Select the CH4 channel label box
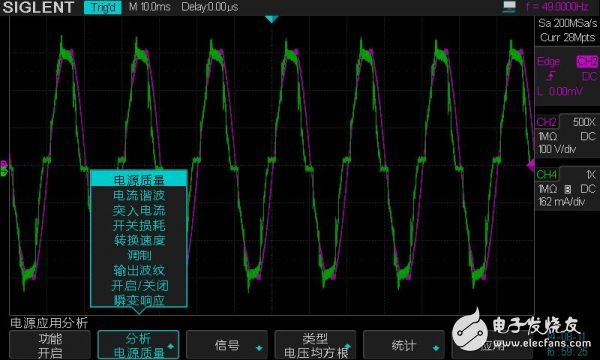The height and width of the screenshot is (360, 600). click(x=547, y=174)
